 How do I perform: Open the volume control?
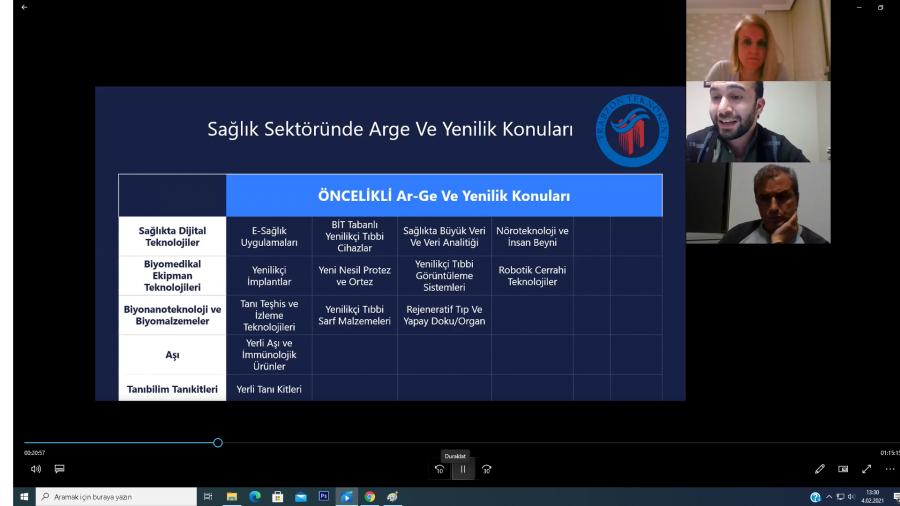(35, 468)
